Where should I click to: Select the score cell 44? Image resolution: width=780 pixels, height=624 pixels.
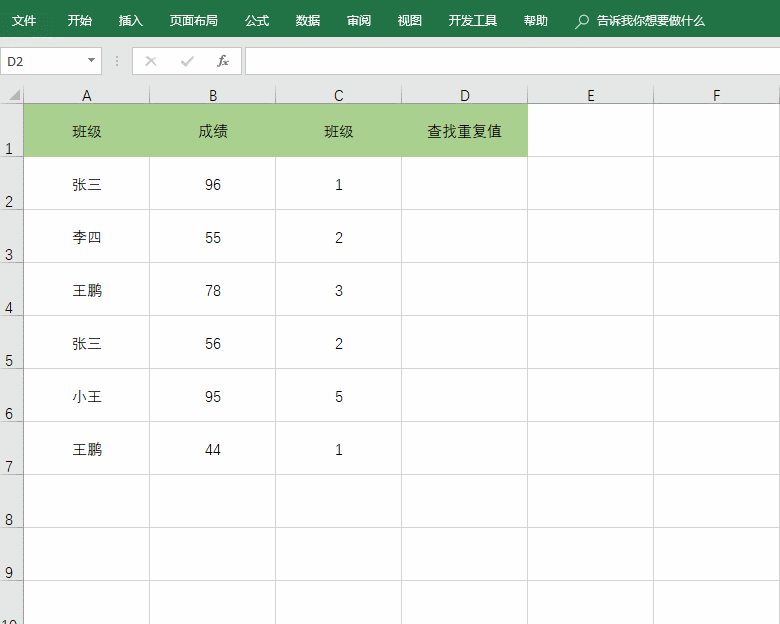coord(212,448)
